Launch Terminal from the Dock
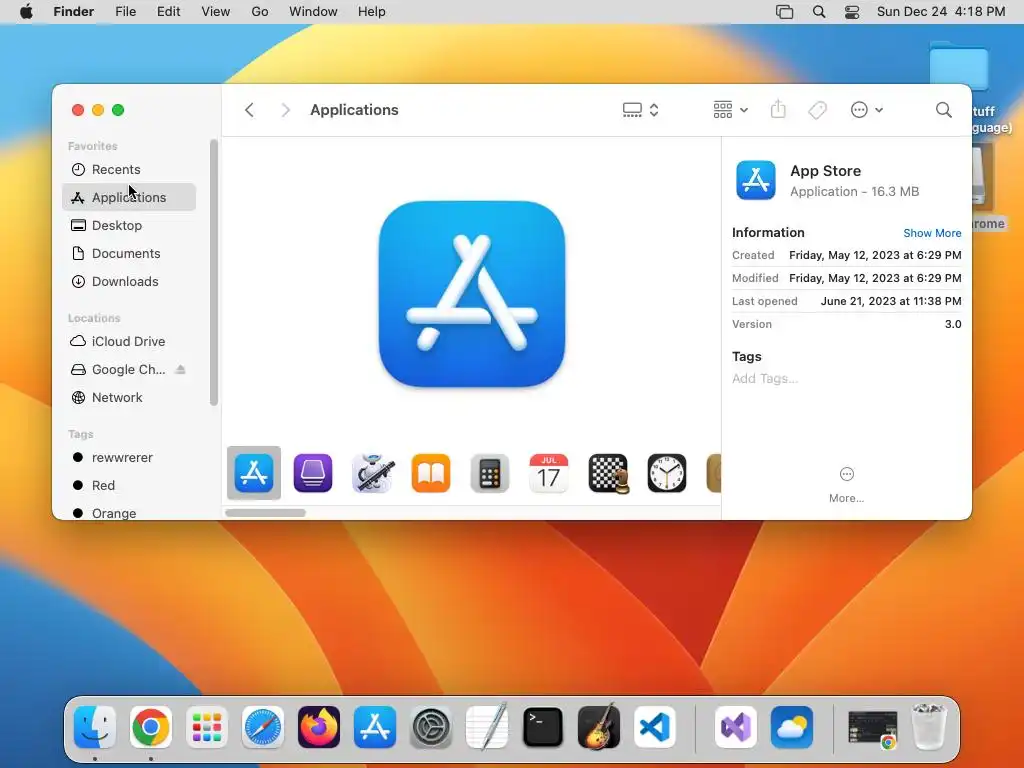Image resolution: width=1024 pixels, height=768 pixels. pyautogui.click(x=543, y=727)
